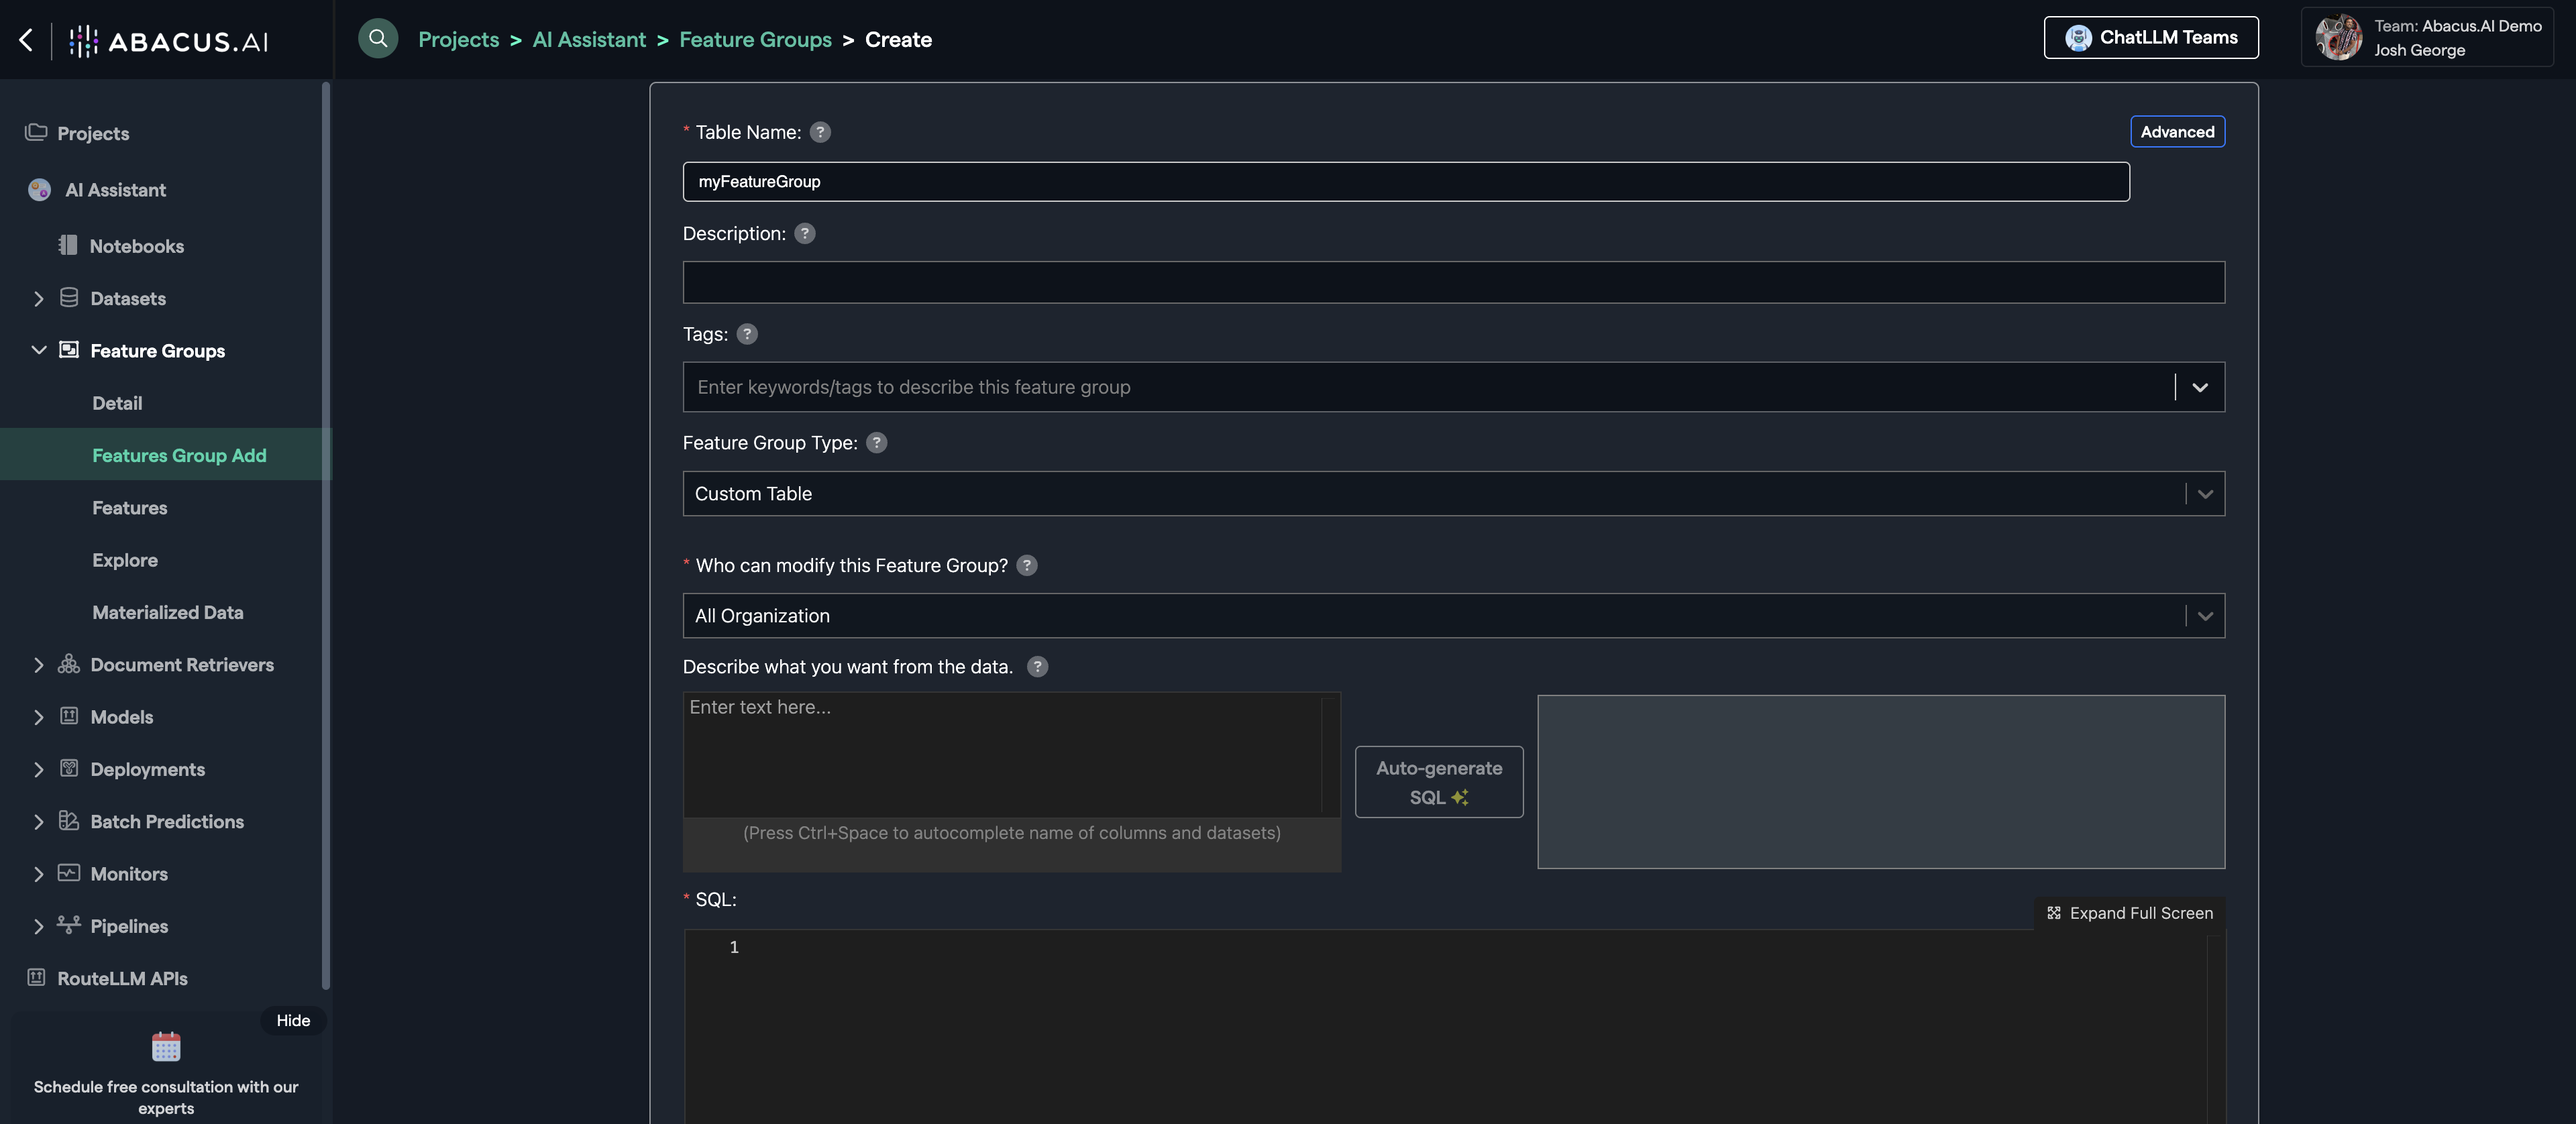Click the back arrow icon
Viewport: 2576px width, 1124px height.
click(26, 40)
